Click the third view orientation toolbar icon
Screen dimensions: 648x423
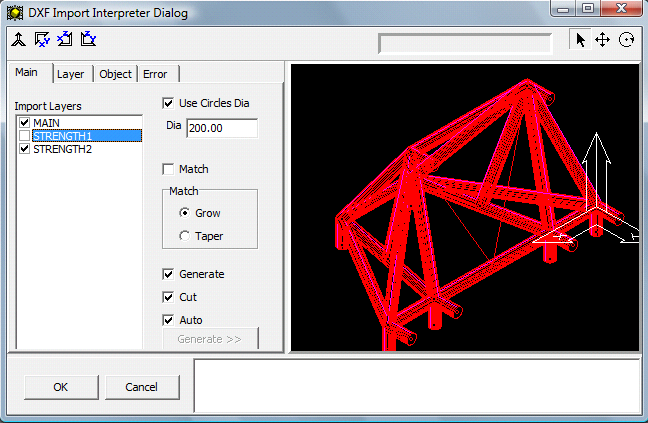coord(65,40)
